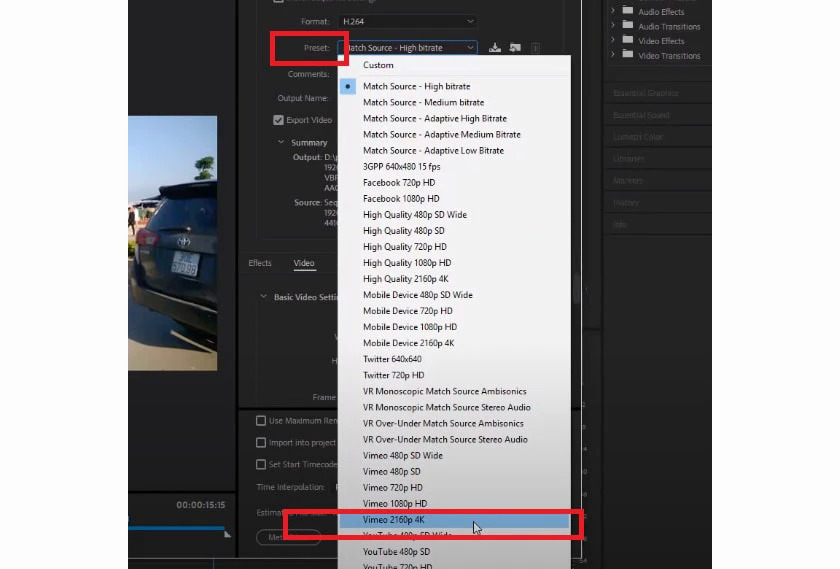Choose the Vimeo 1080p HD preset
This screenshot has width=840, height=569.
tap(454, 504)
